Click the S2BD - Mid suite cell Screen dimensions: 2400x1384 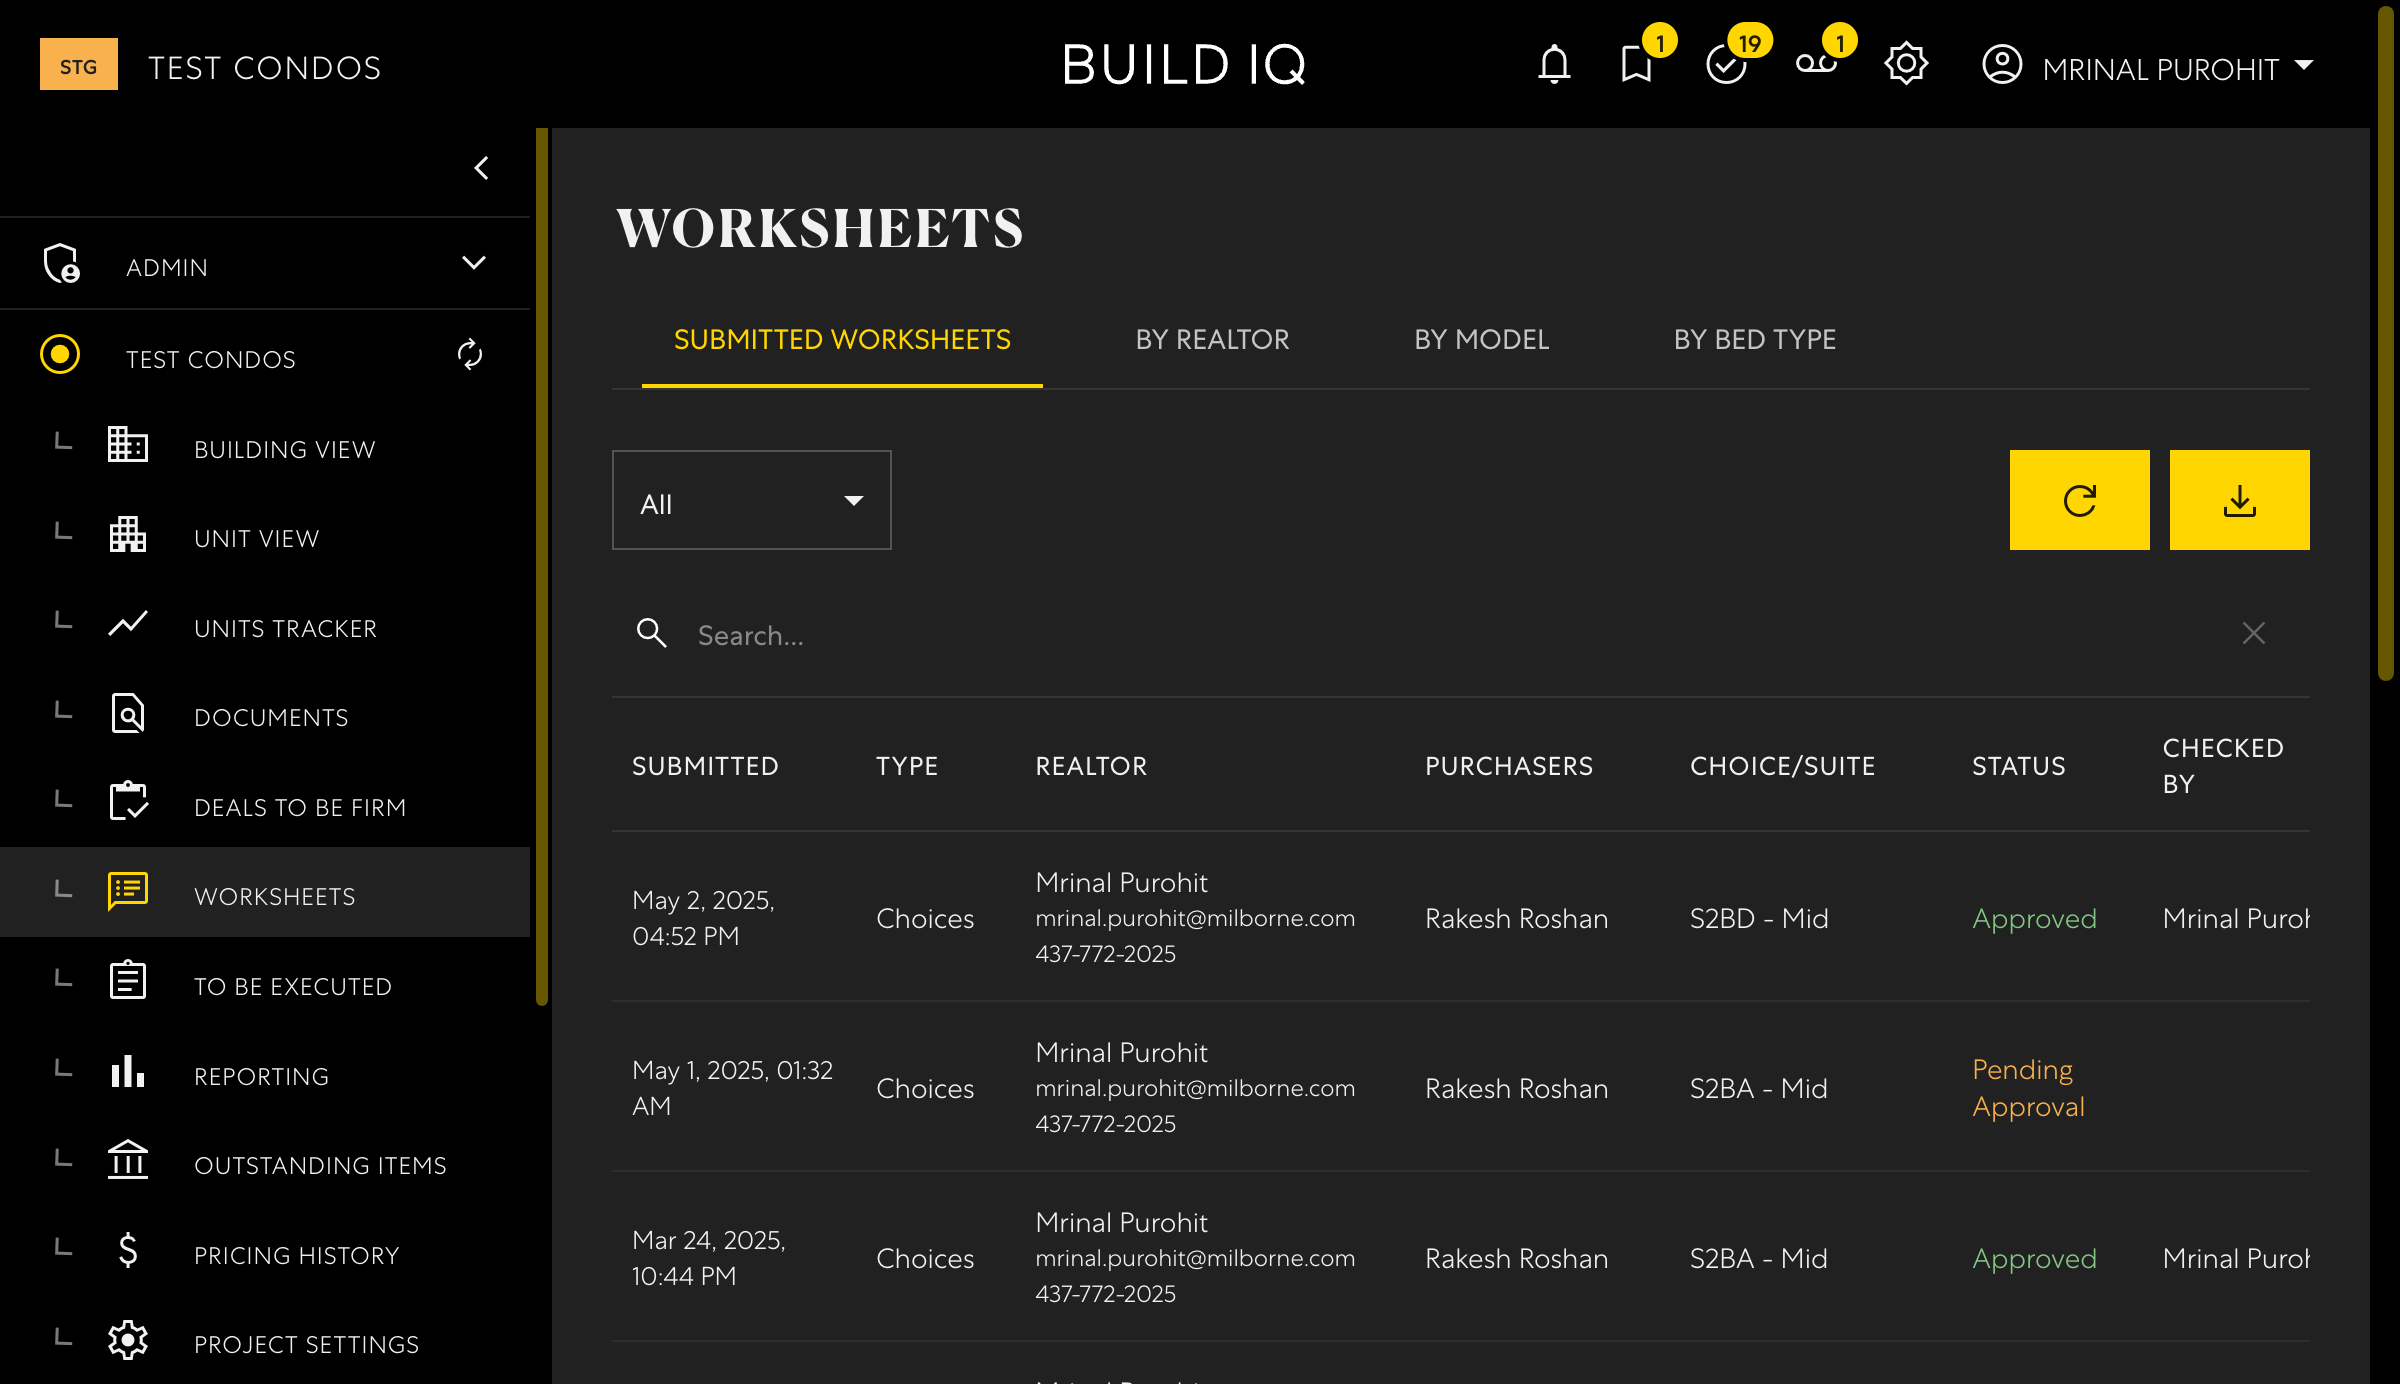(1759, 918)
